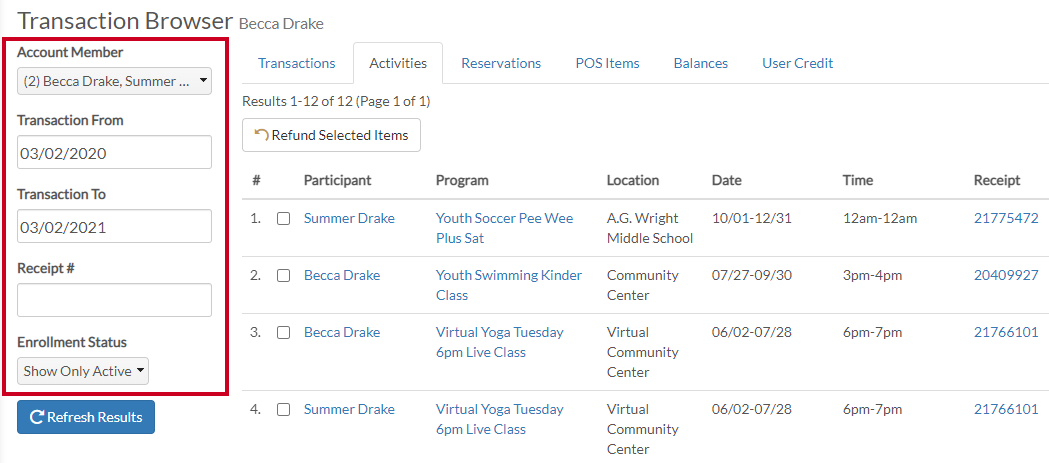Image resolution: width=1049 pixels, height=463 pixels.
Task: Open receipt 20409927 link
Action: coord(1006,275)
